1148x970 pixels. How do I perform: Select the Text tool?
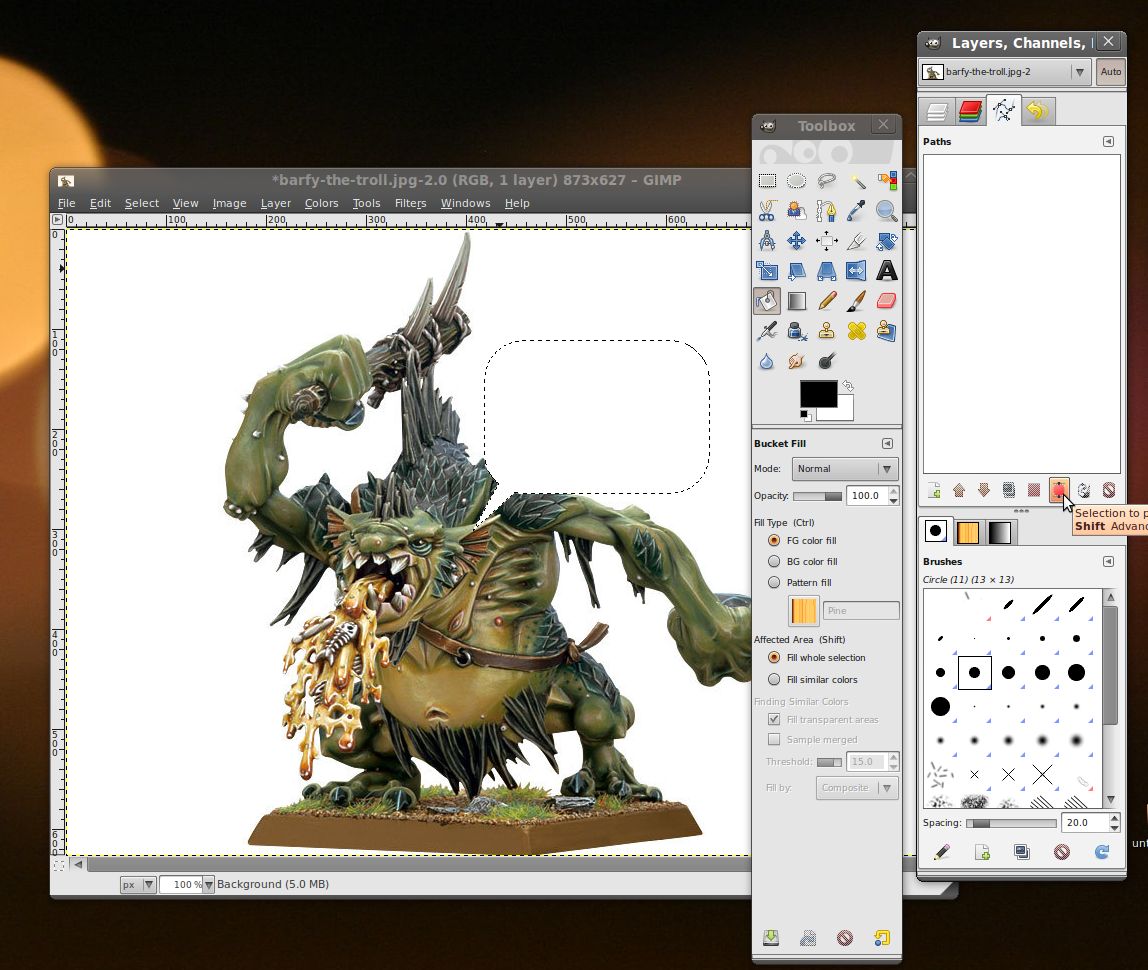[x=887, y=271]
